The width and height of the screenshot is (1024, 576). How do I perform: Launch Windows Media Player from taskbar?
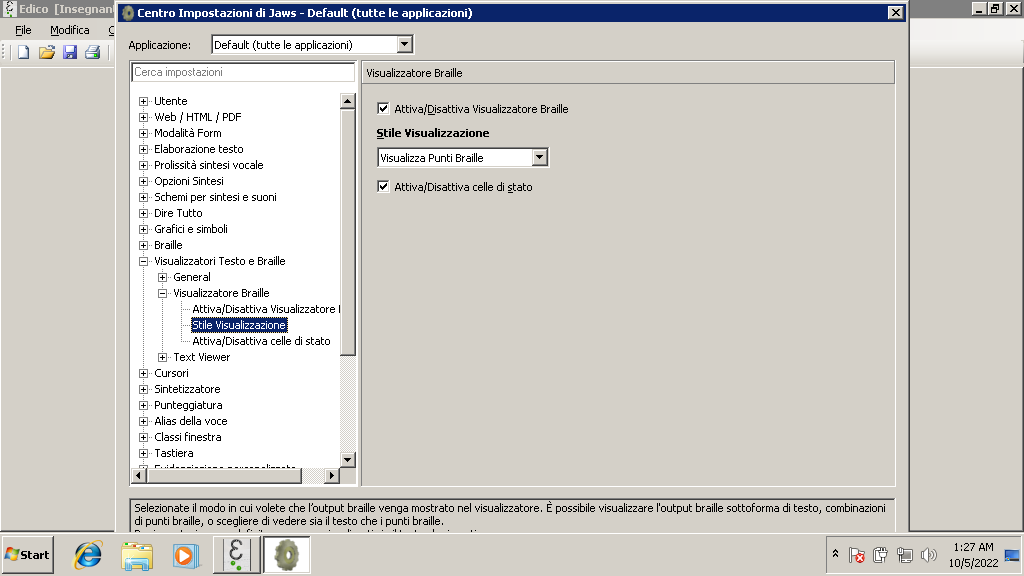(x=186, y=555)
